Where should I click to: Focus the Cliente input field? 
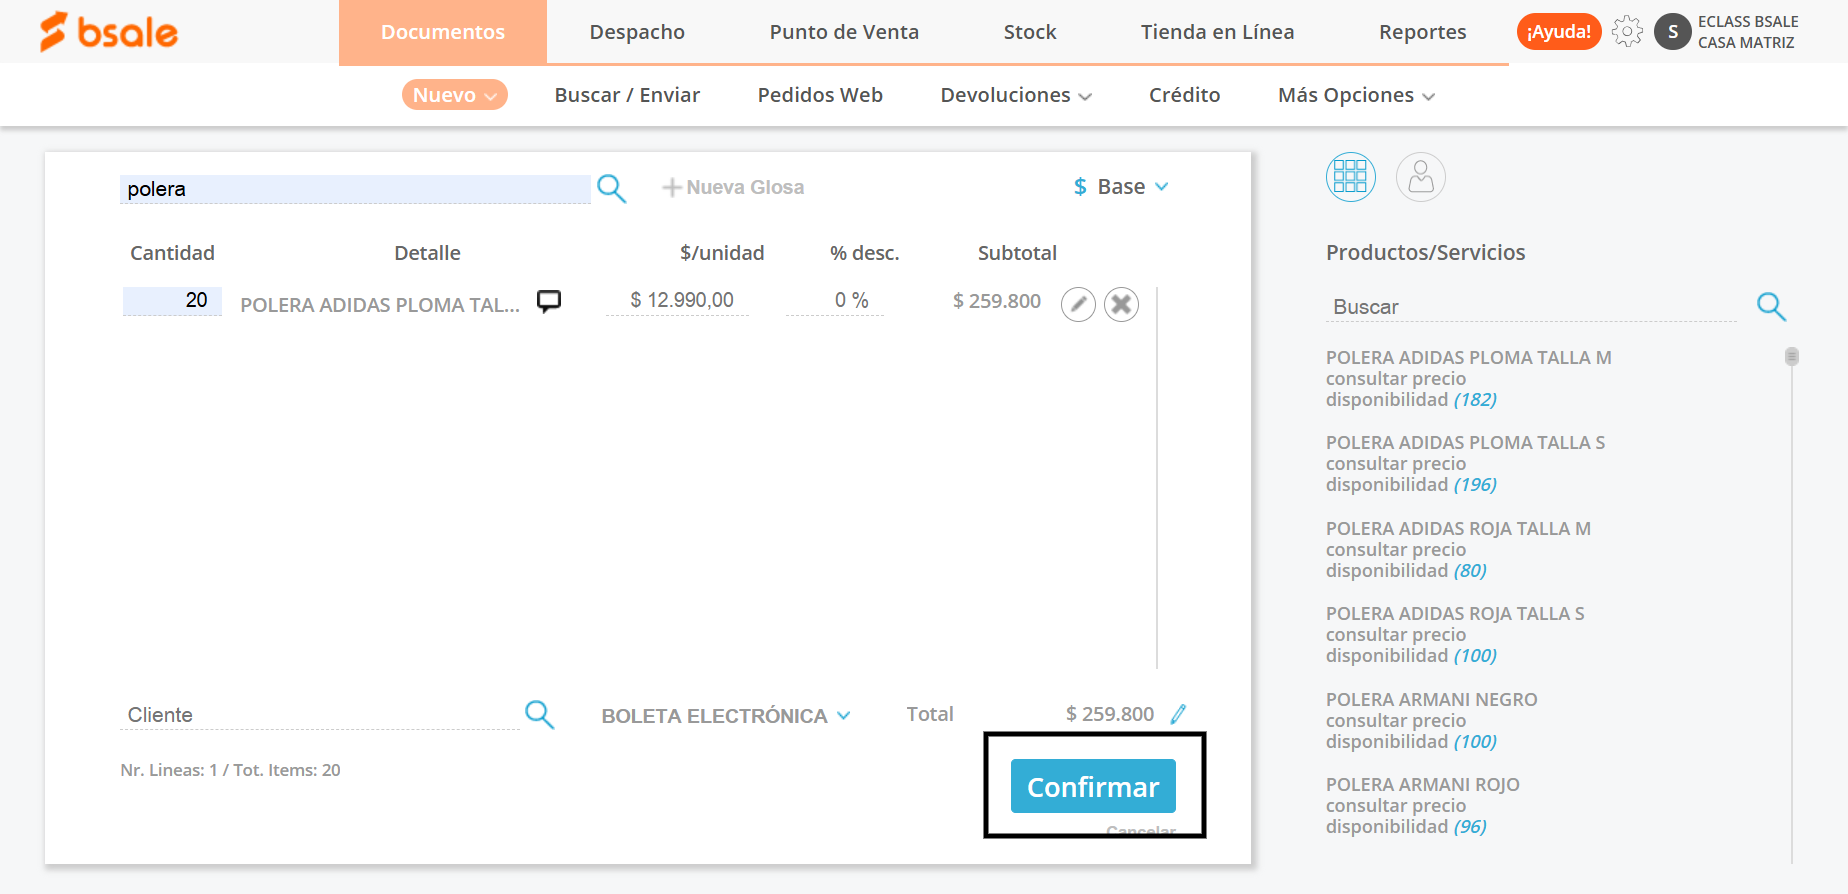tap(320, 715)
